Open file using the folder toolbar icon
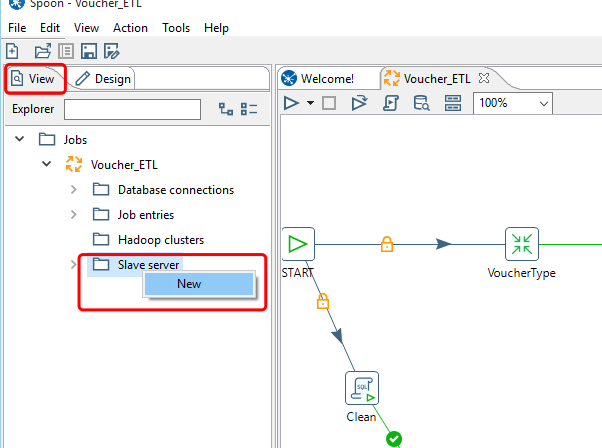The height and width of the screenshot is (448, 602). coord(43,51)
